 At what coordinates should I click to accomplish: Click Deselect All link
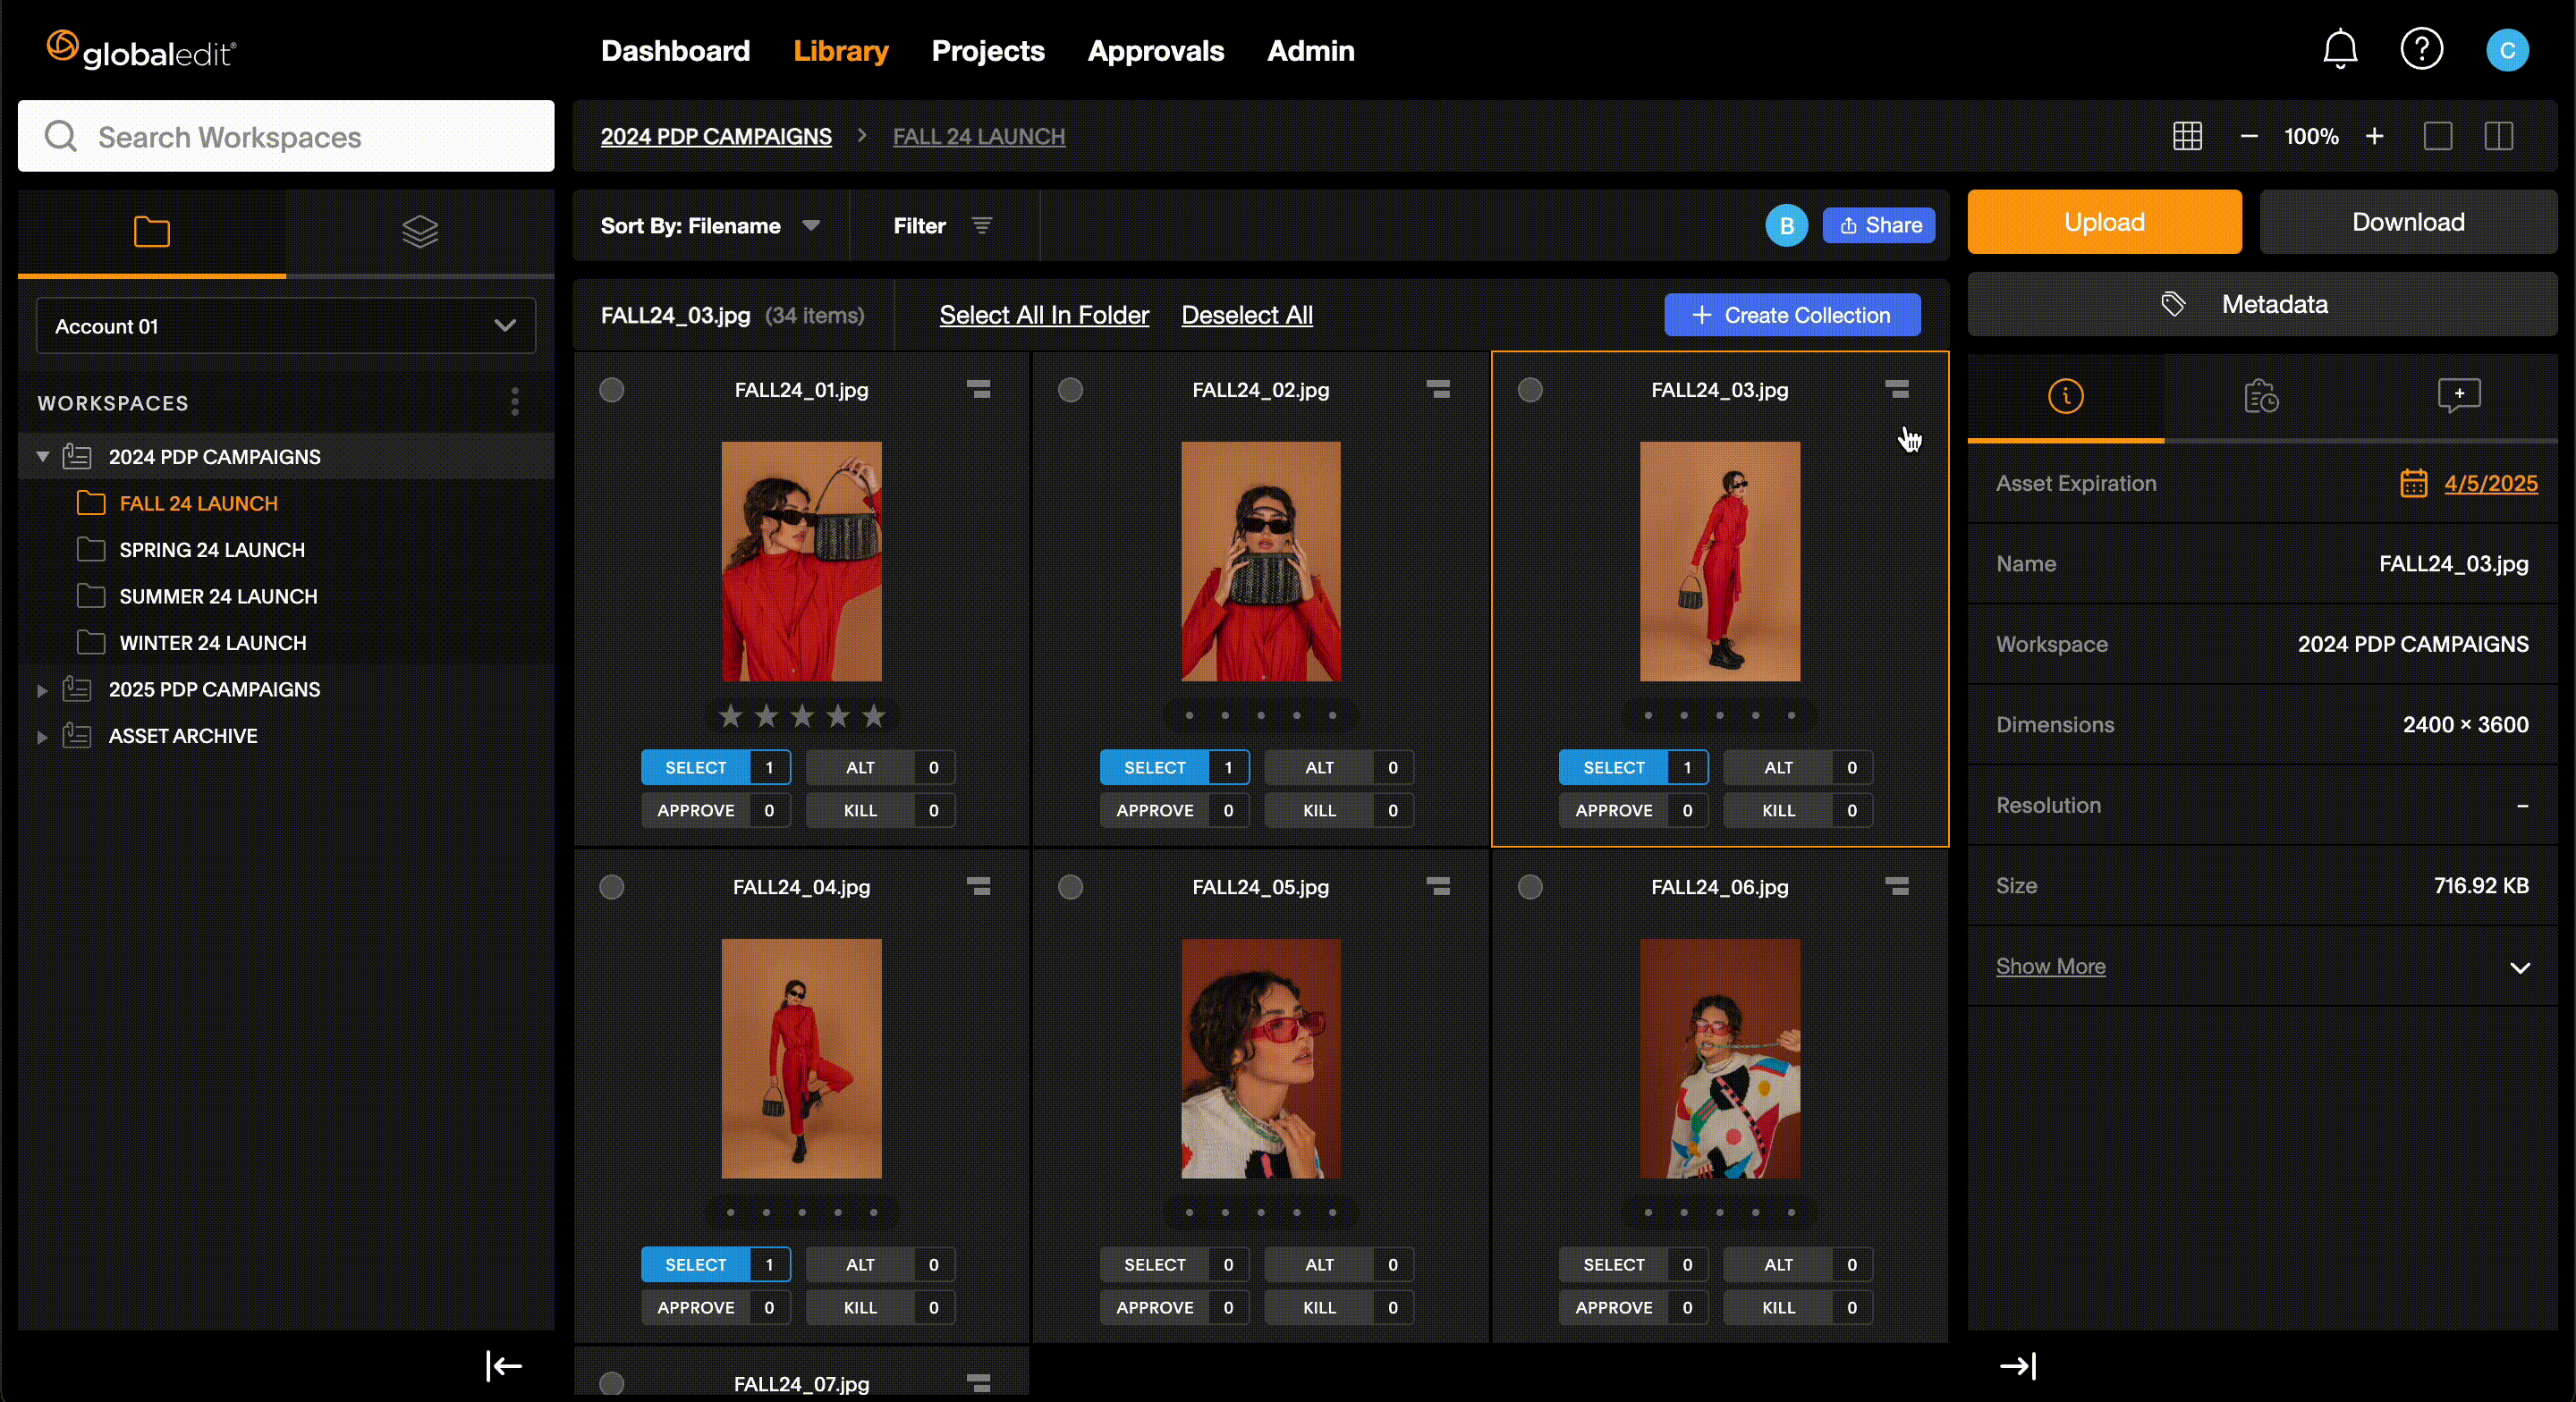tap(1246, 315)
